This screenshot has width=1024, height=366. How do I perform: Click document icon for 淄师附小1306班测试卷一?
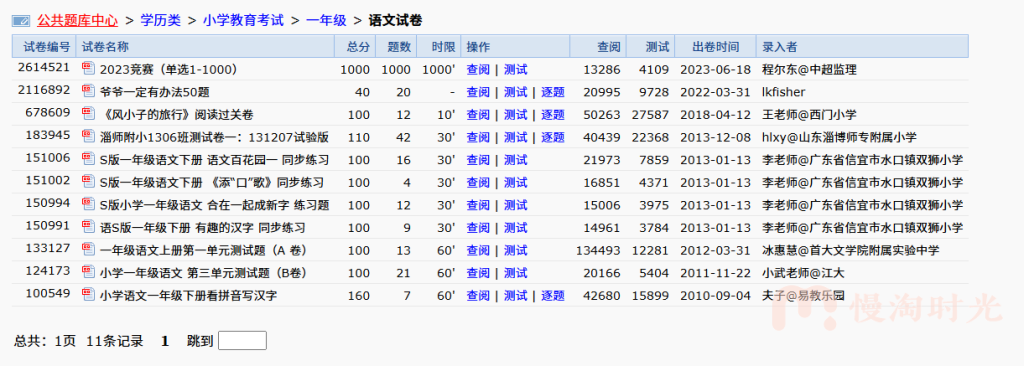(88, 137)
